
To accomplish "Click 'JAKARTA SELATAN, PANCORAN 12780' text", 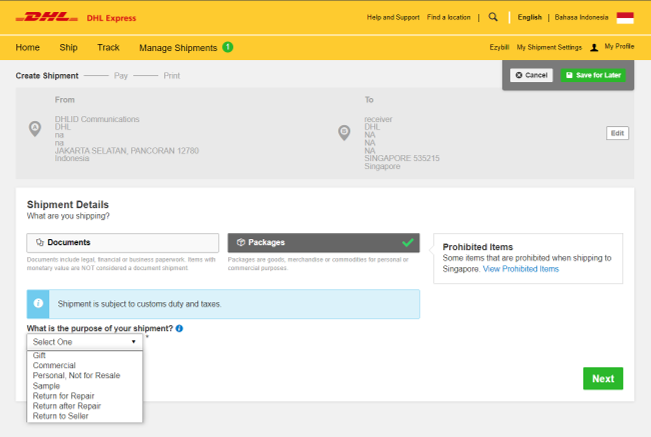I will pyautogui.click(x=127, y=151).
